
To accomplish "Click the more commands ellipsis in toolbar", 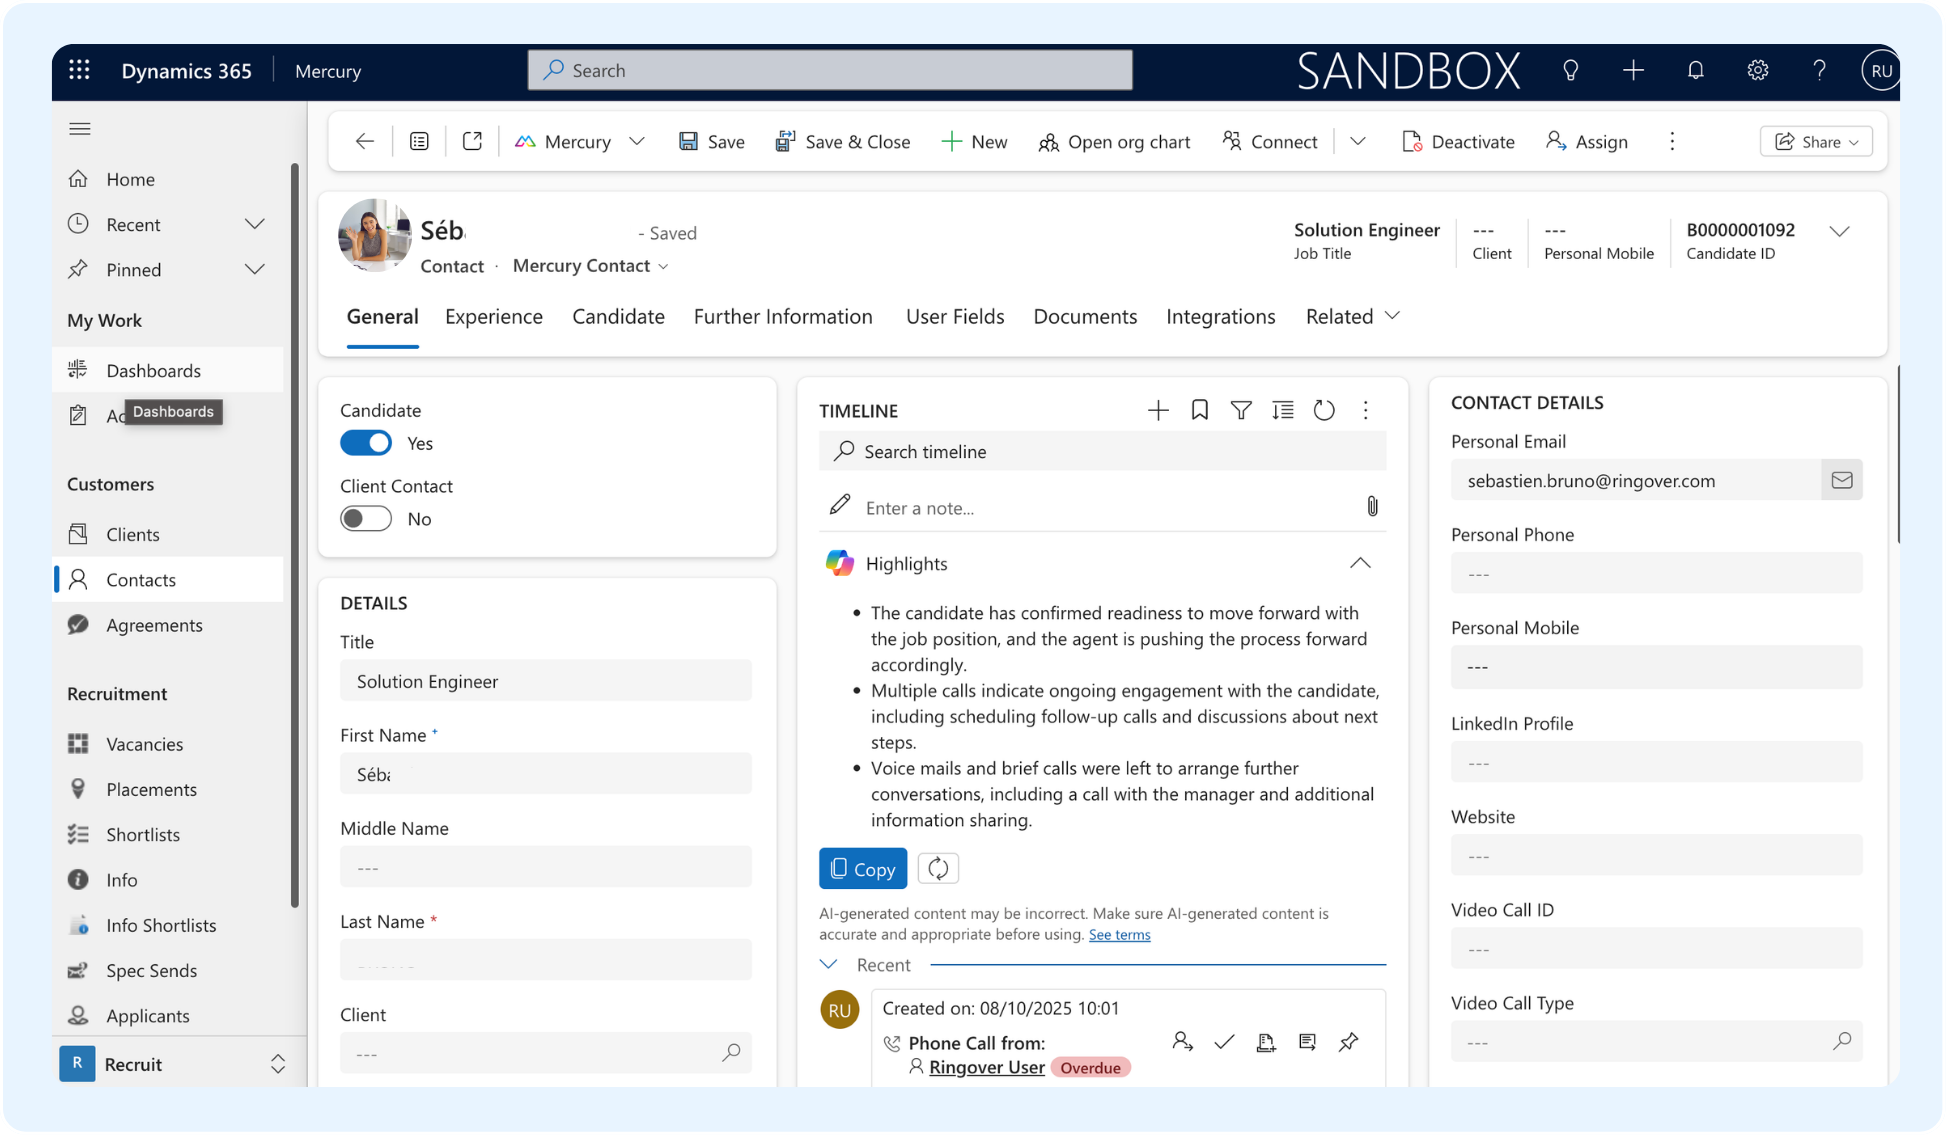I will (1672, 142).
